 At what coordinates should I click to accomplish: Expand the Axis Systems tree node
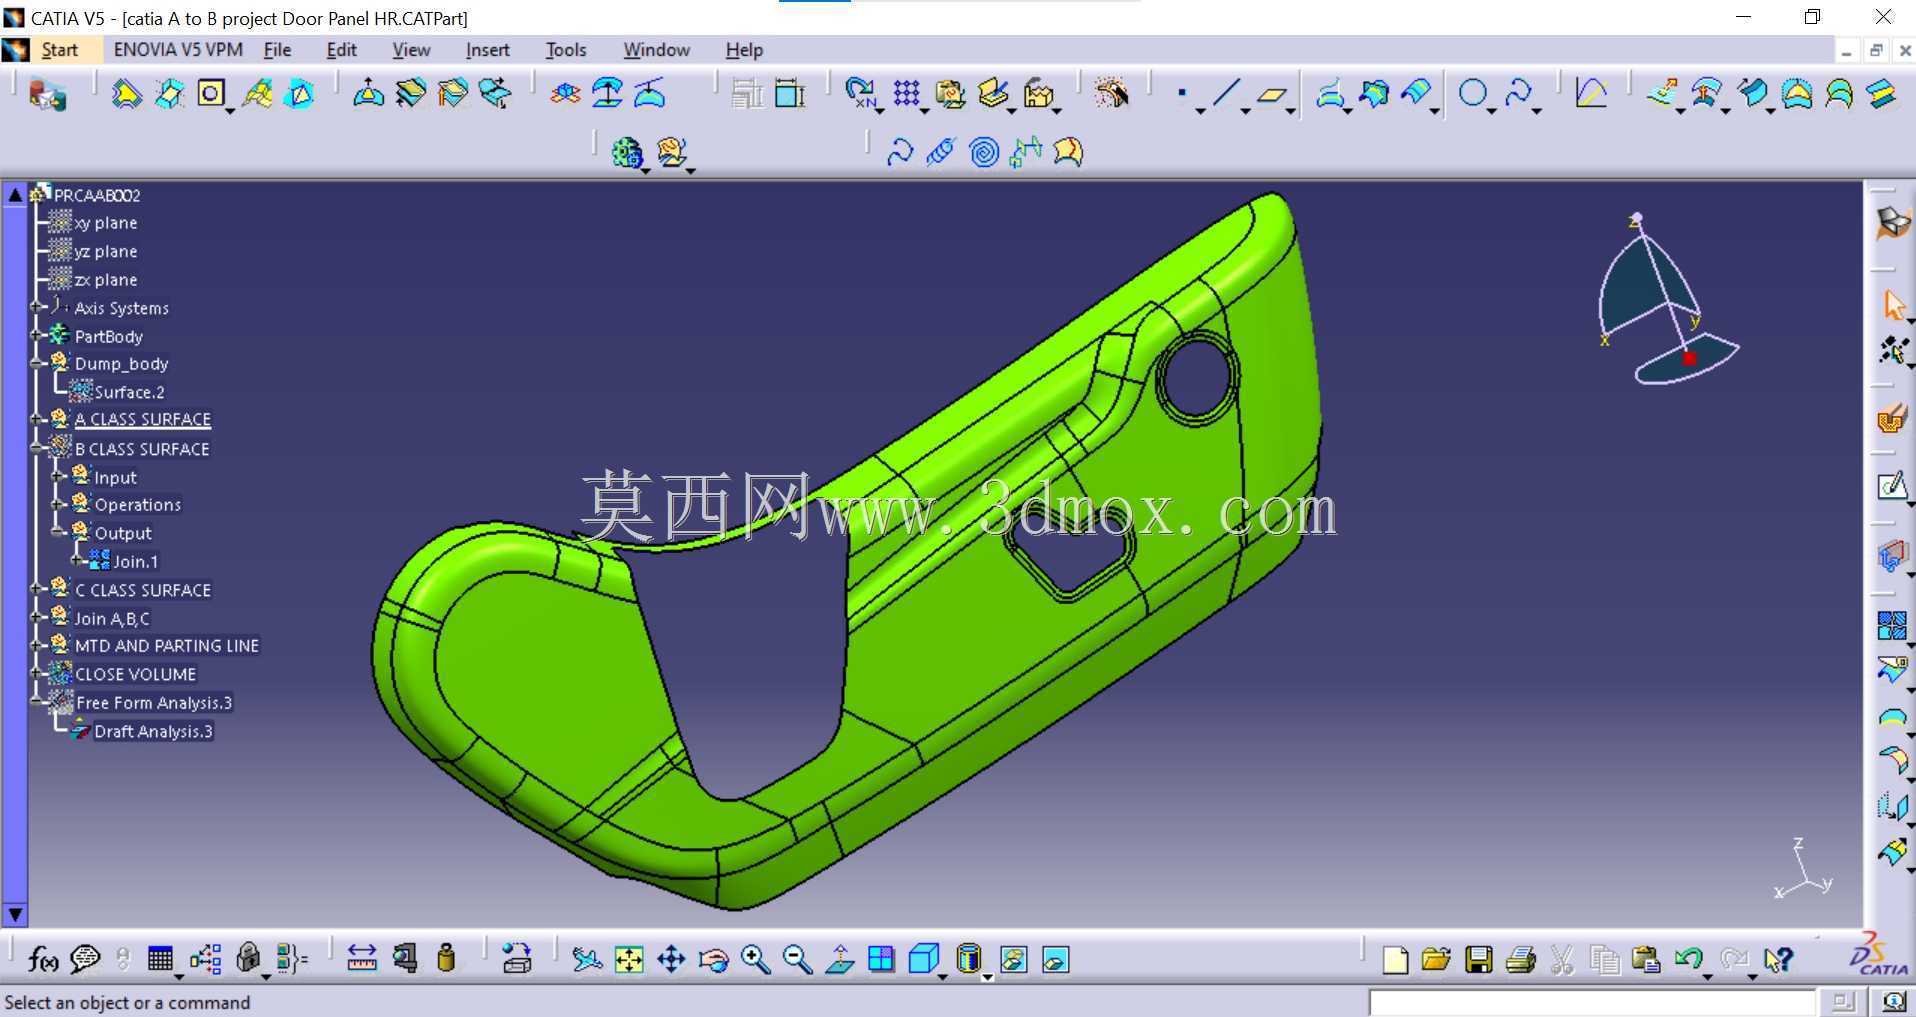(36, 307)
